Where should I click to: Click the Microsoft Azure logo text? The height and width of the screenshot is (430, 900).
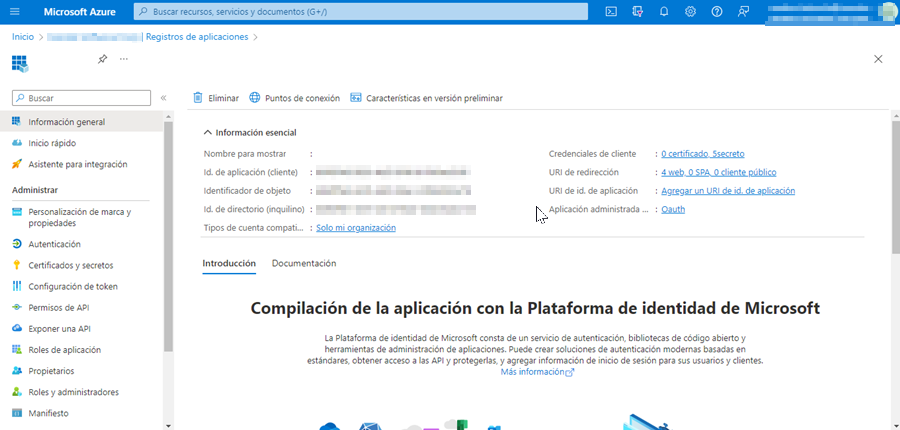pyautogui.click(x=79, y=11)
